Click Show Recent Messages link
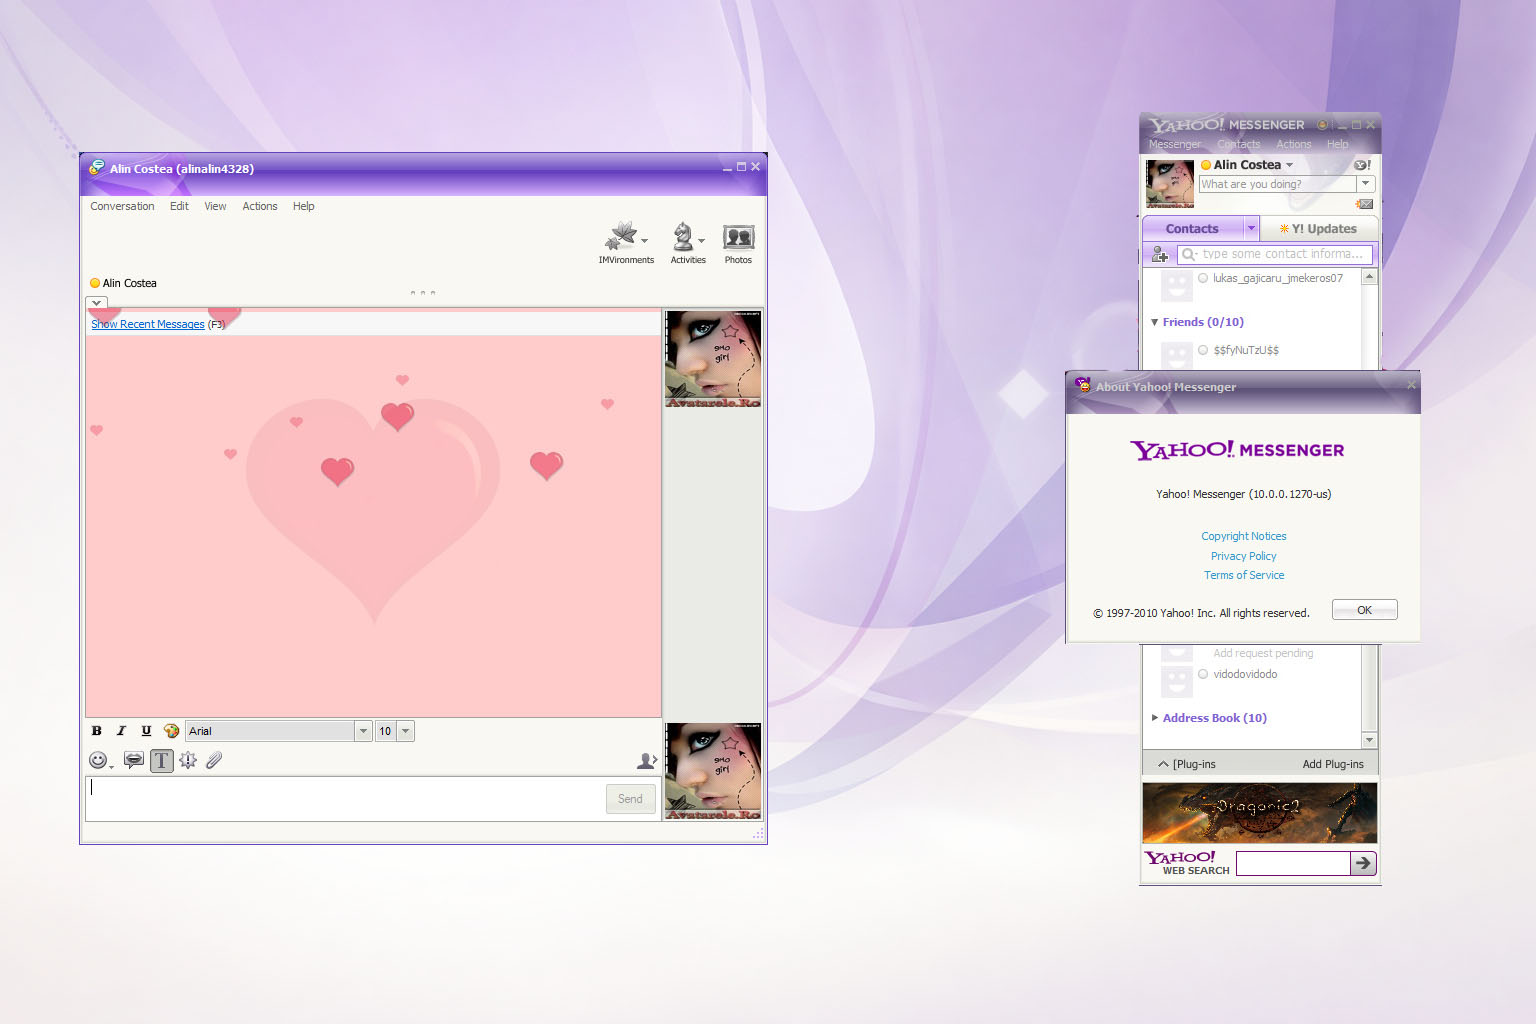This screenshot has width=1536, height=1024. 148,324
